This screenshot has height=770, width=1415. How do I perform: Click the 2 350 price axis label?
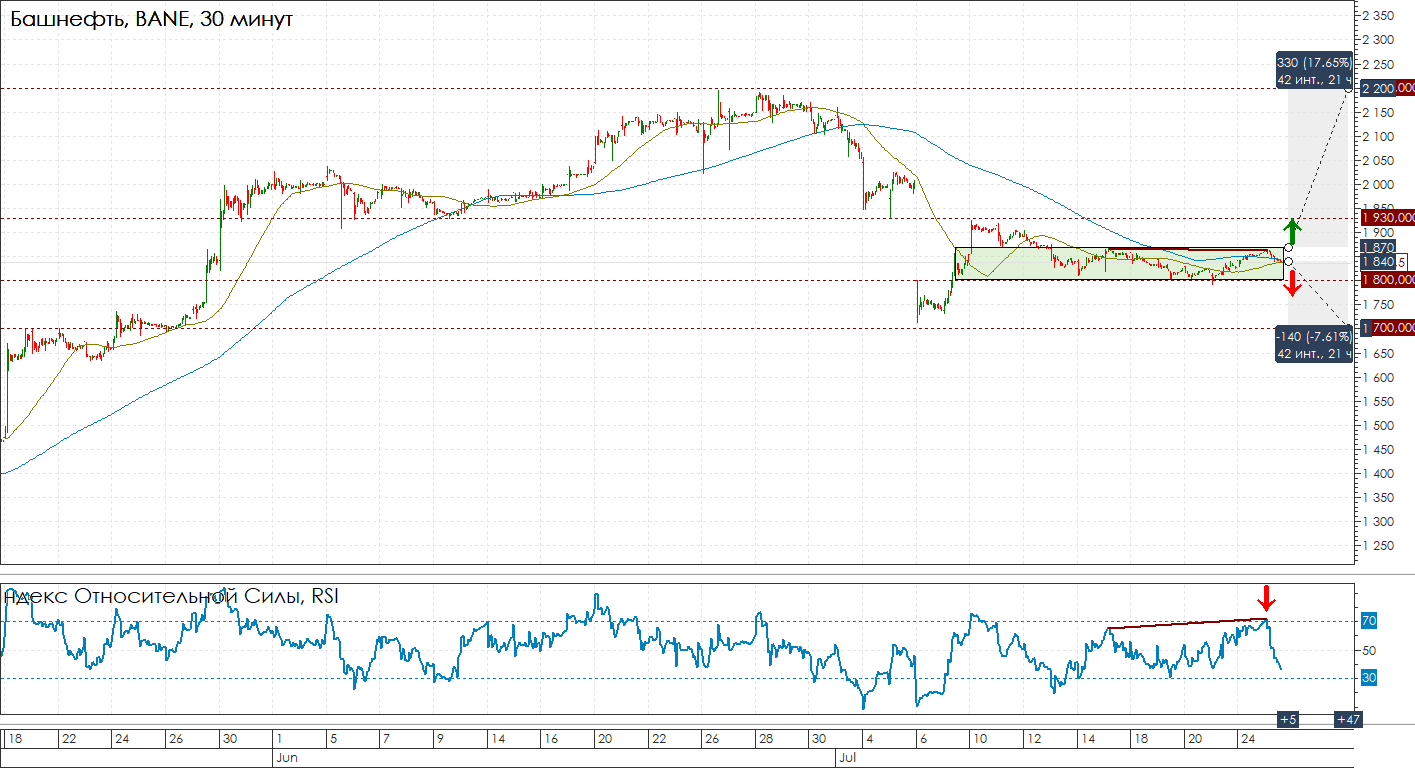click(1378, 16)
